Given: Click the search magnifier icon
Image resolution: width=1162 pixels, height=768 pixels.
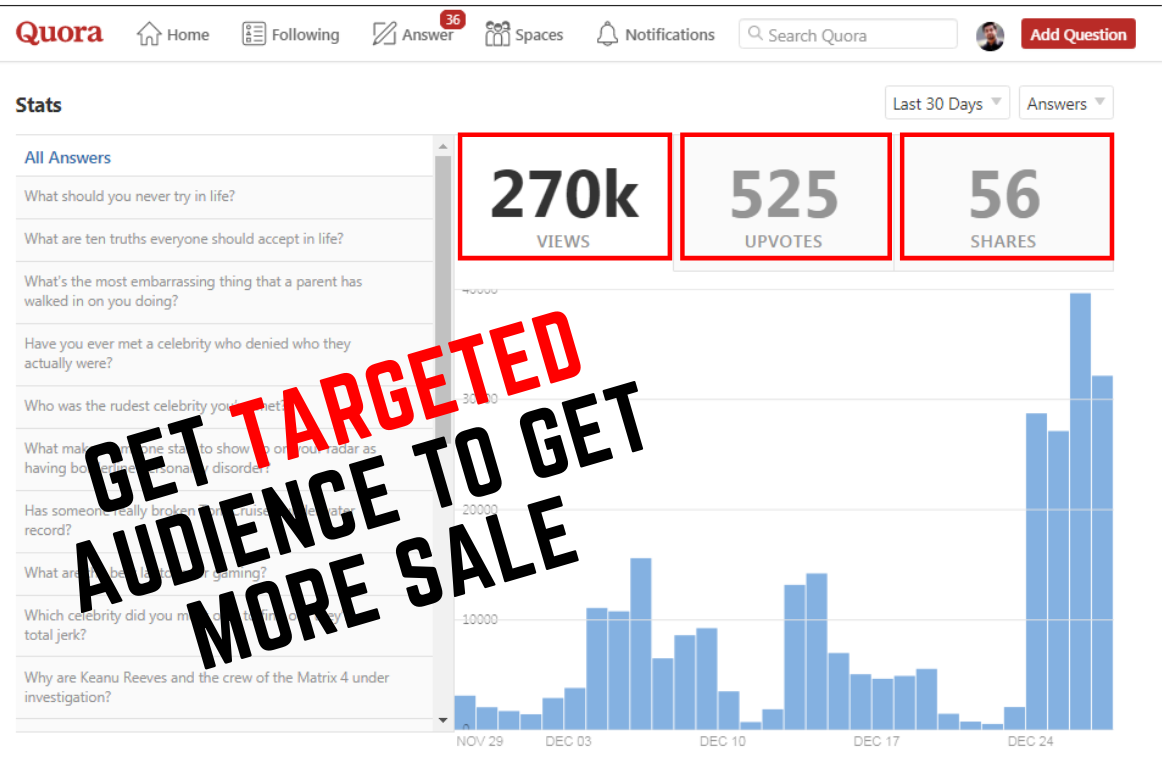Looking at the screenshot, I should pyautogui.click(x=757, y=34).
